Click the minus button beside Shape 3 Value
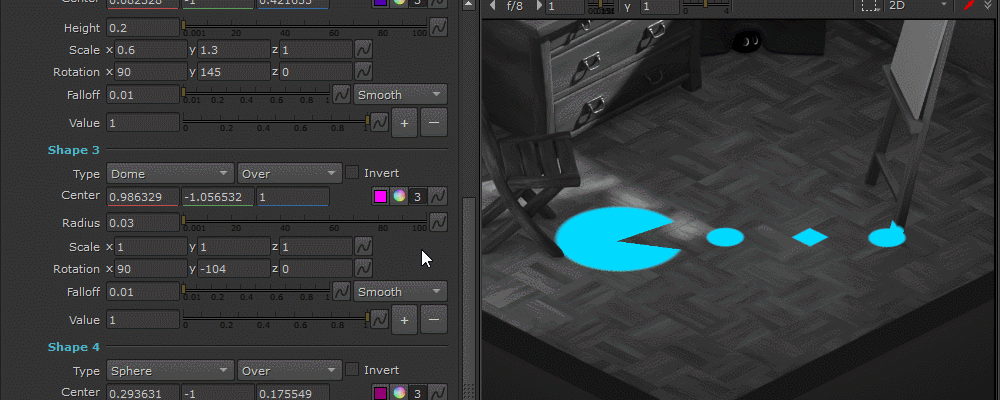 click(434, 319)
